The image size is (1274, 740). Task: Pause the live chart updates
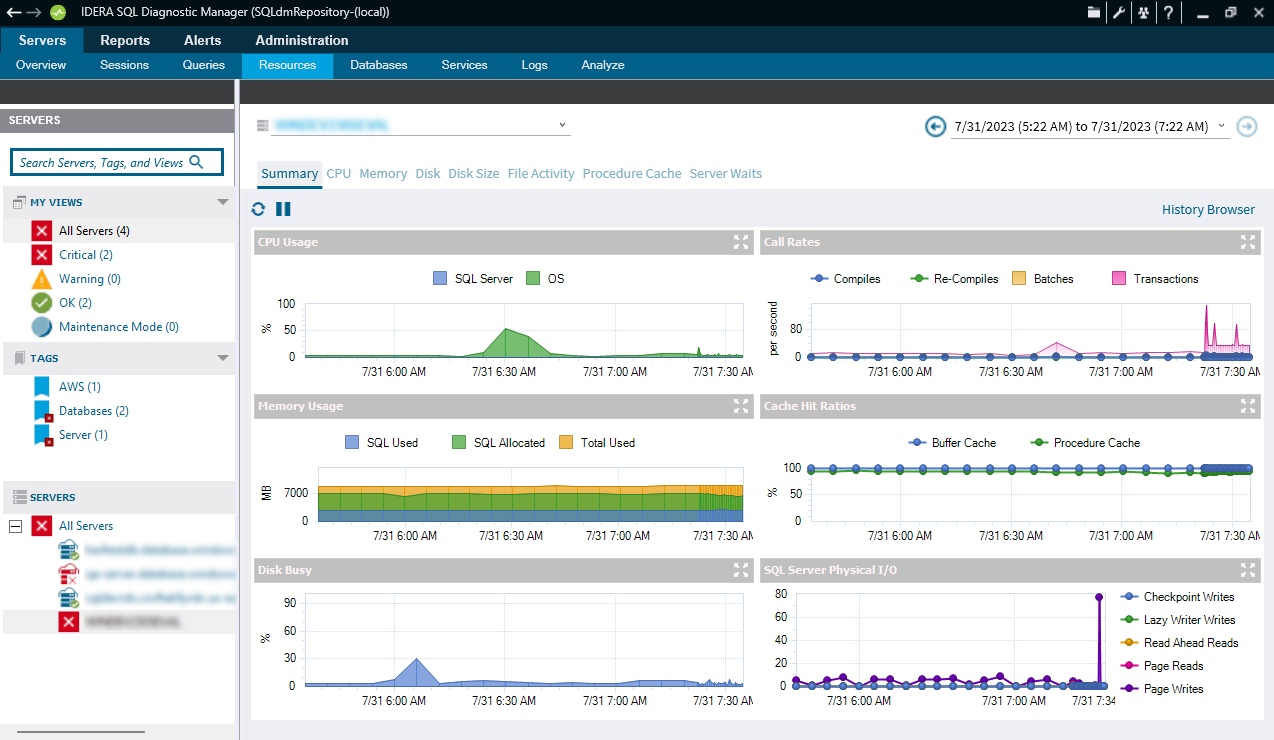click(x=283, y=209)
